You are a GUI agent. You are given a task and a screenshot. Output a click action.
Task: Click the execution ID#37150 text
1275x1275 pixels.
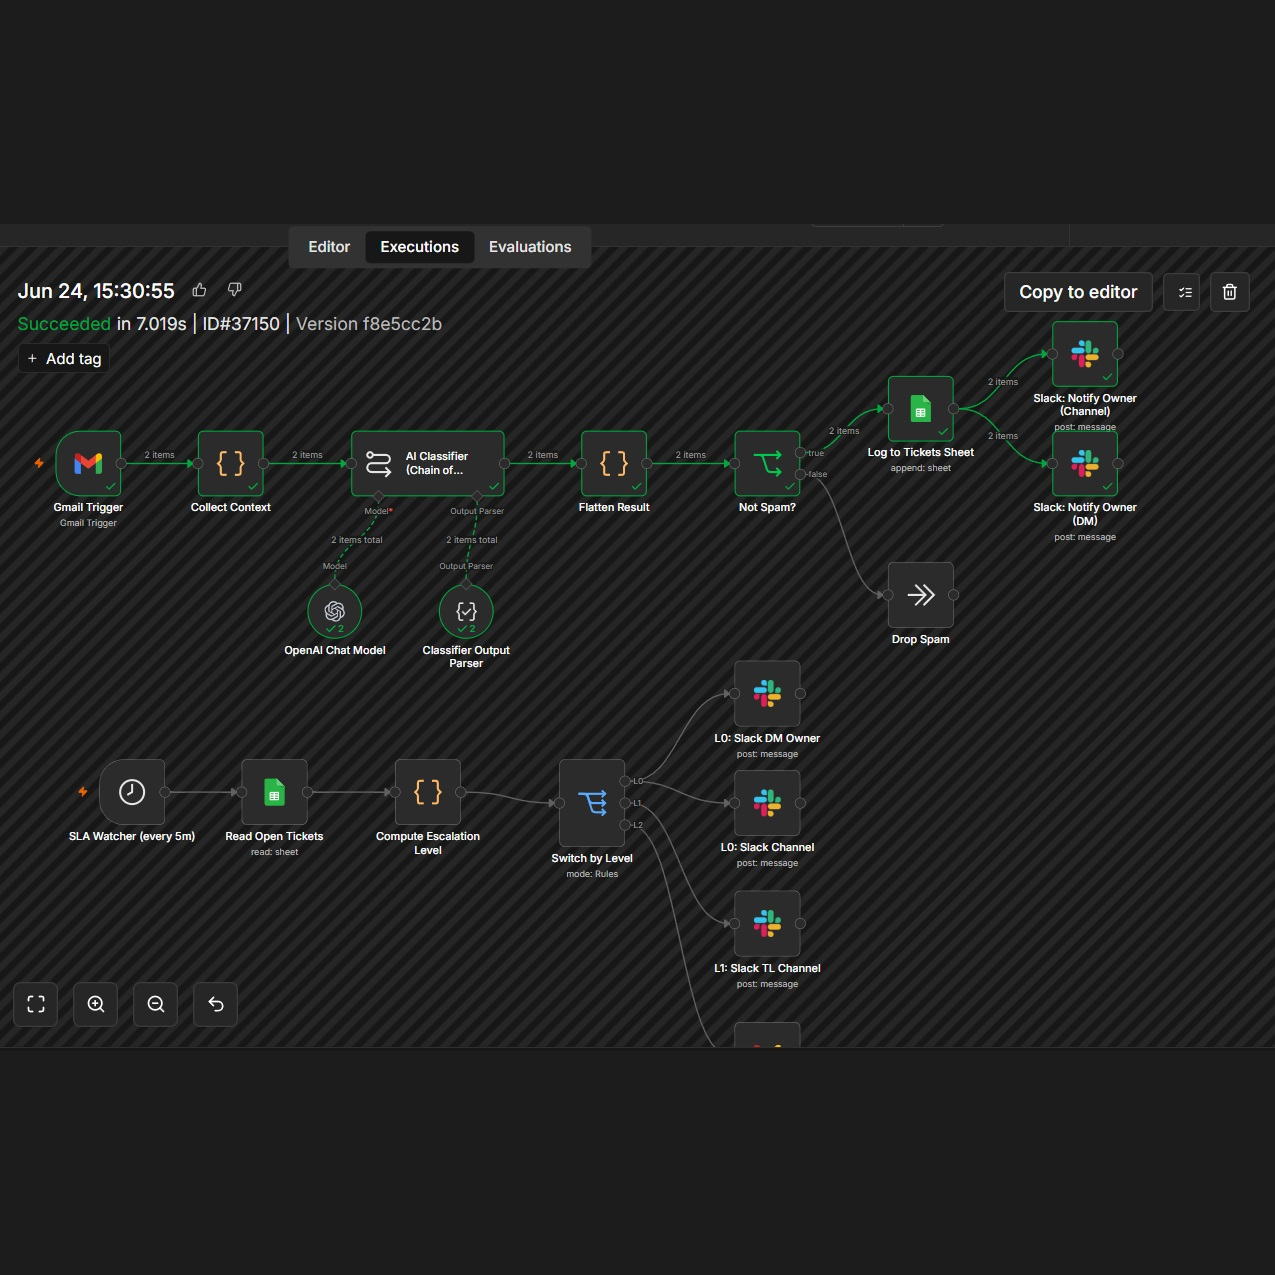241,324
